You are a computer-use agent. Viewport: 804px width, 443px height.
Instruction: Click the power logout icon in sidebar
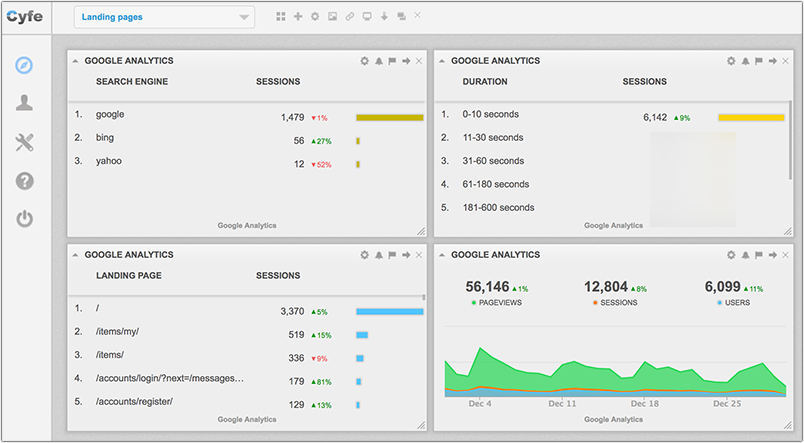[x=24, y=219]
